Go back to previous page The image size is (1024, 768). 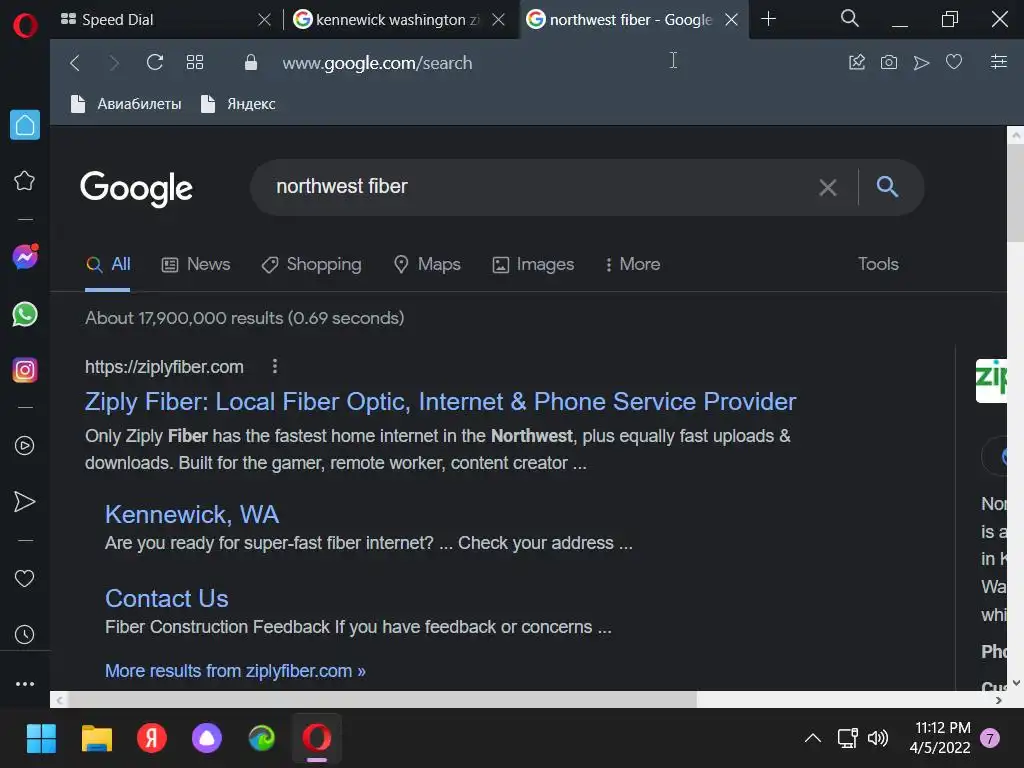pos(75,63)
